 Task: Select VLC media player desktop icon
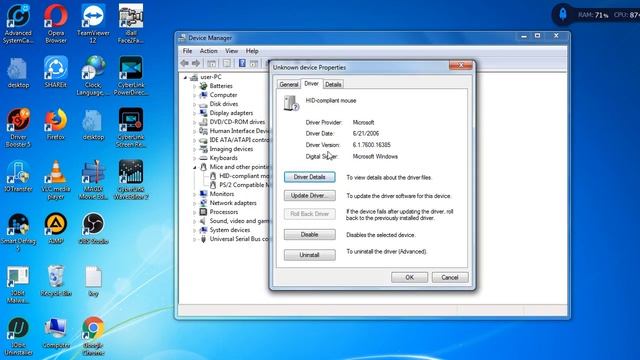click(56, 180)
